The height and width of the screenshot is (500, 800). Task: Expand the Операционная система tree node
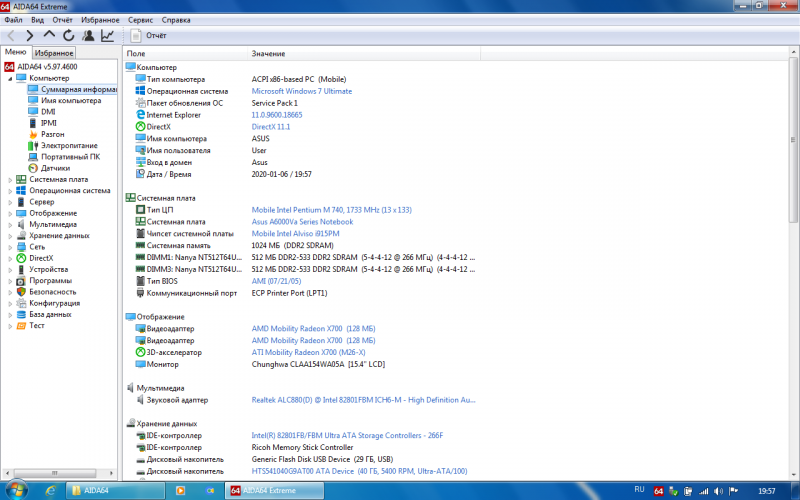pos(10,191)
